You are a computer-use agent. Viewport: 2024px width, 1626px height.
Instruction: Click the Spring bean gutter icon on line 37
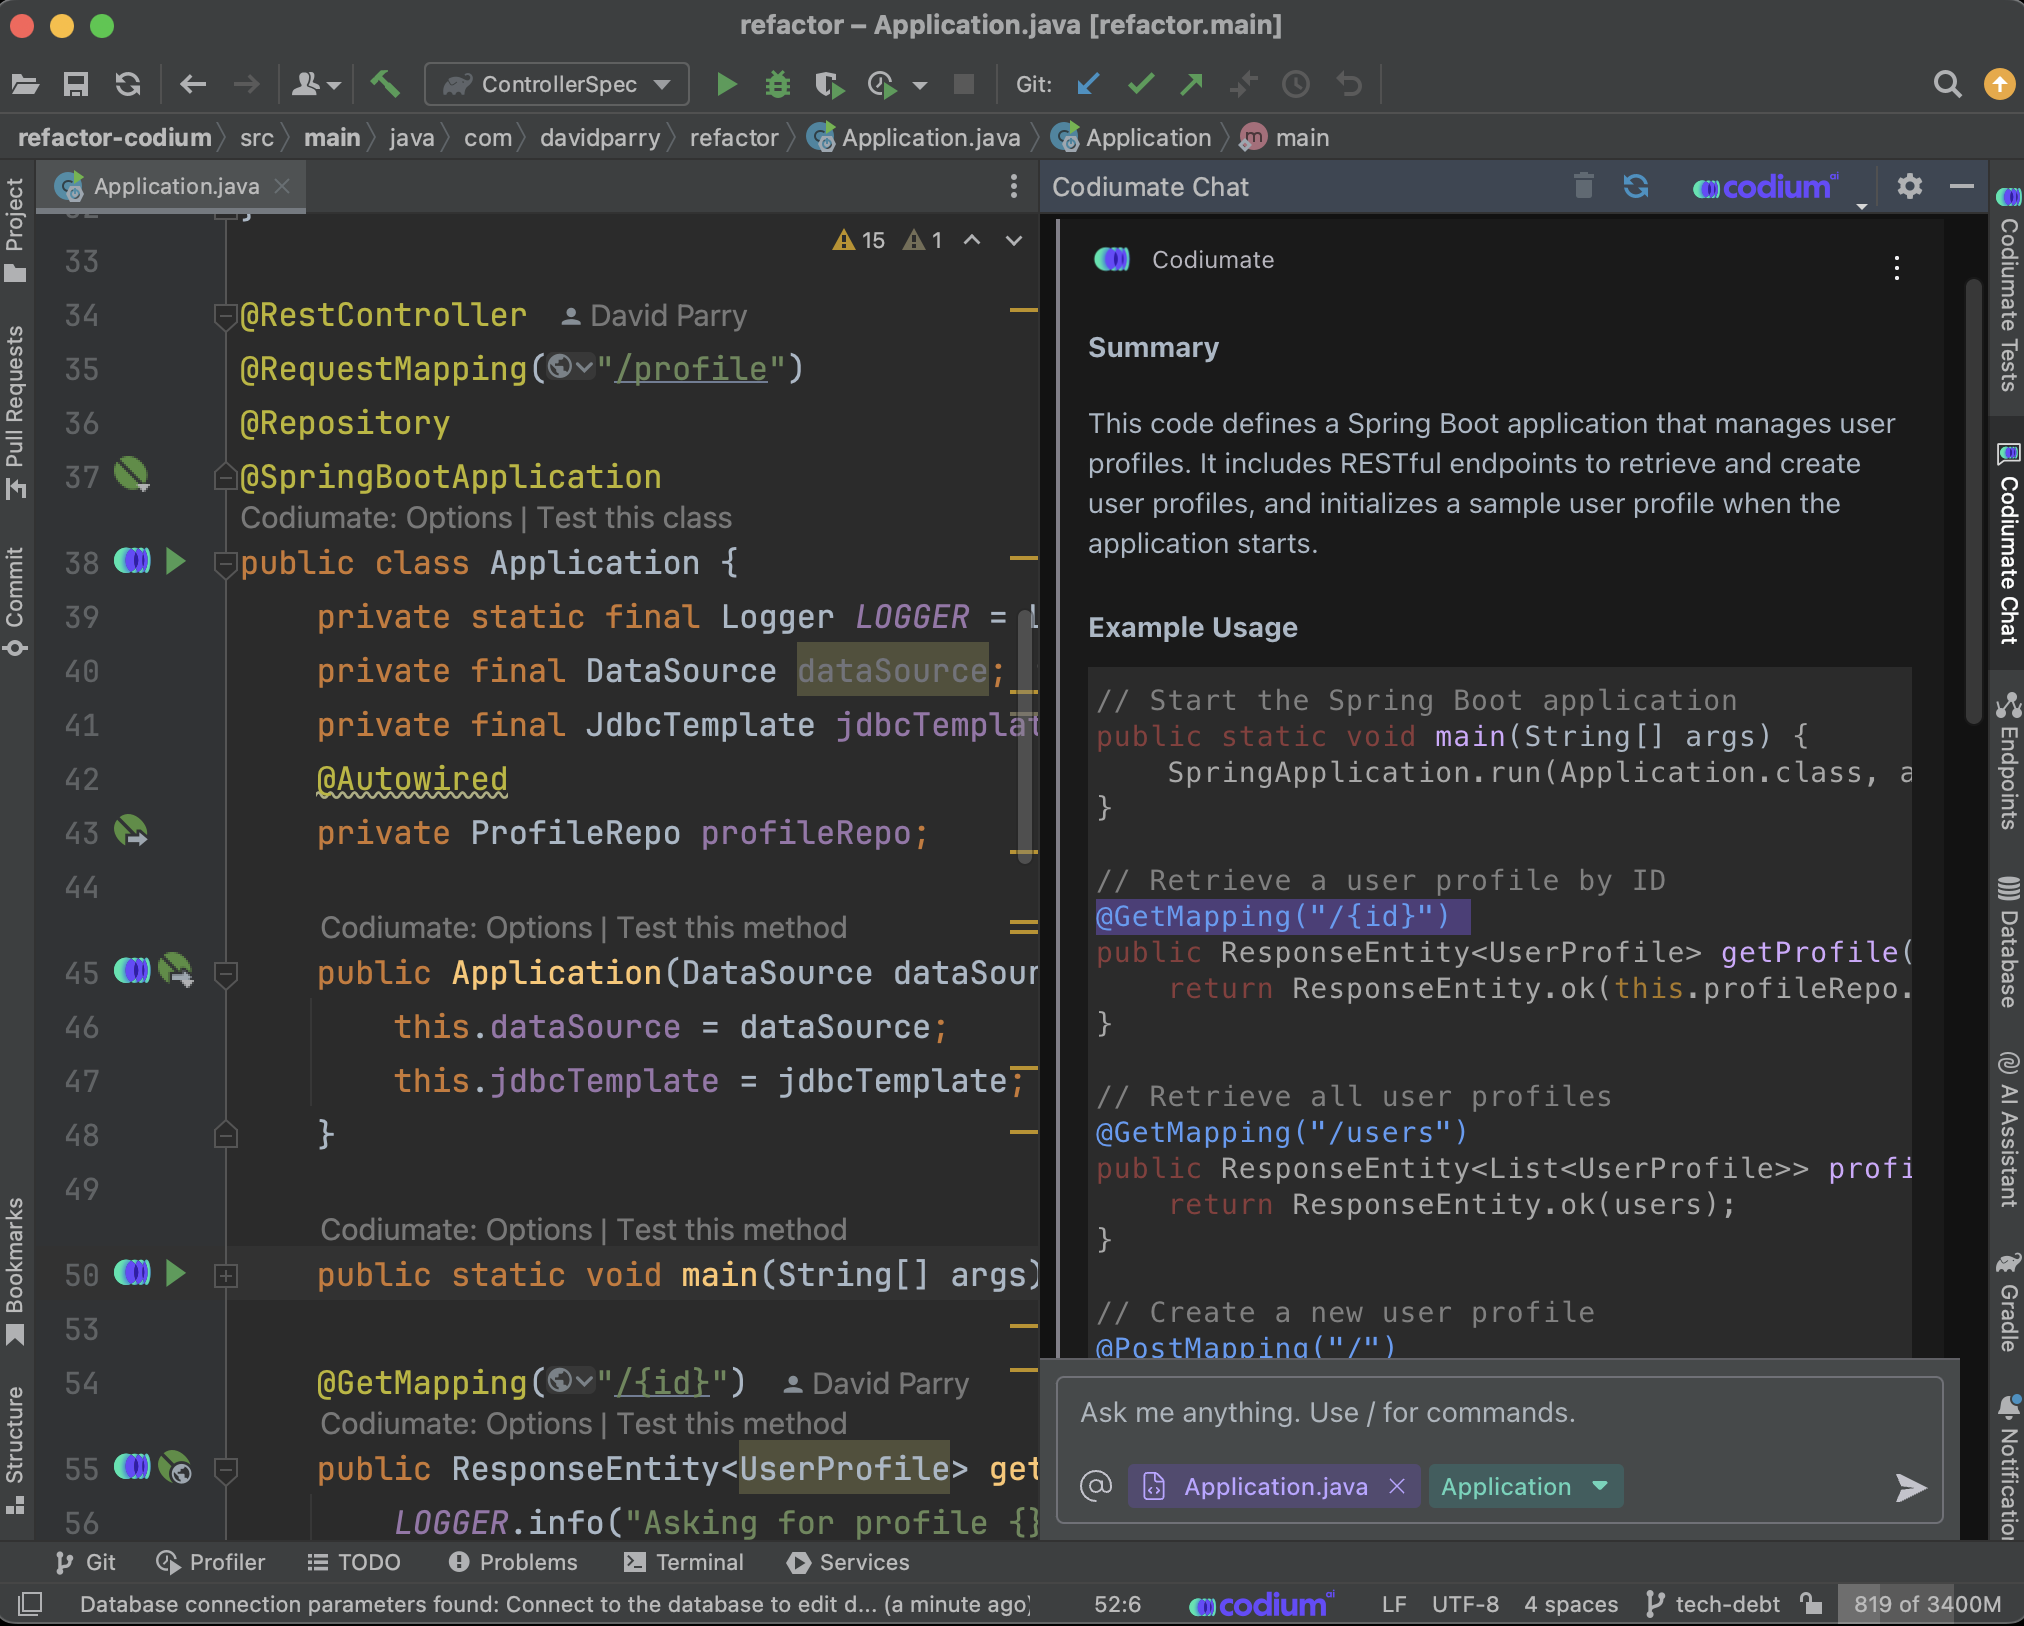(x=131, y=474)
